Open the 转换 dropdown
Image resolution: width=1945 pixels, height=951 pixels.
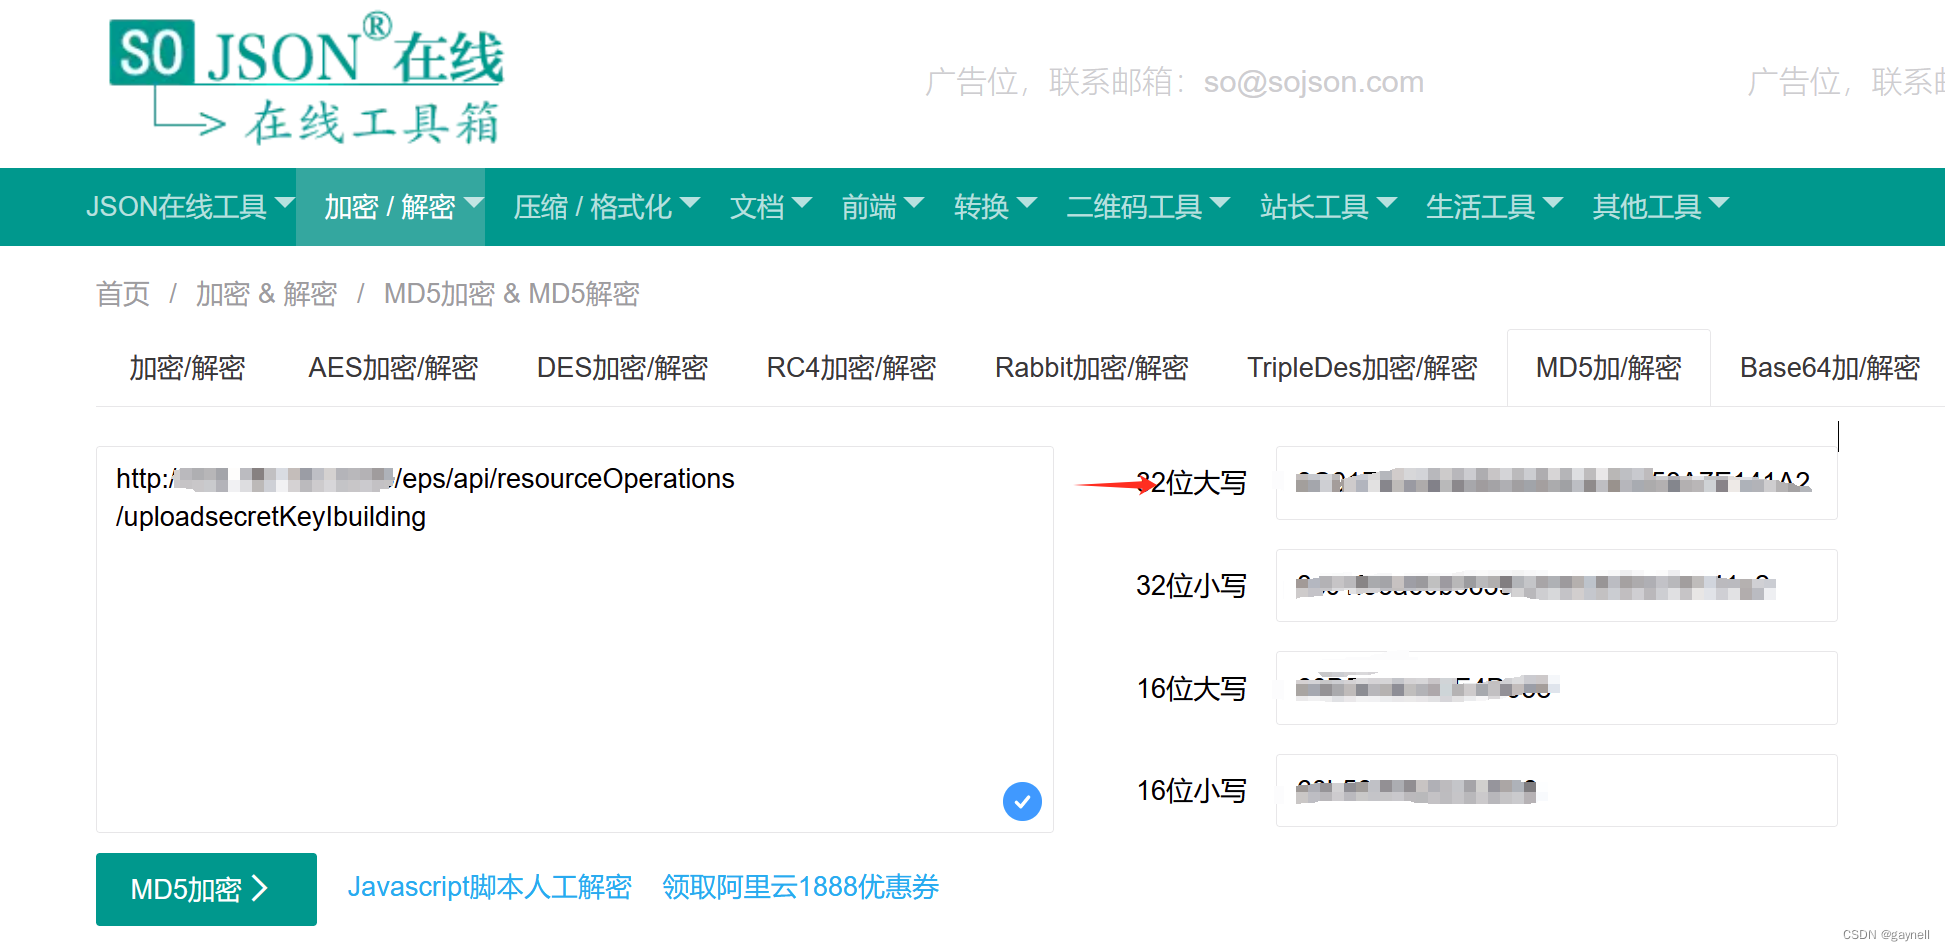pos(995,207)
